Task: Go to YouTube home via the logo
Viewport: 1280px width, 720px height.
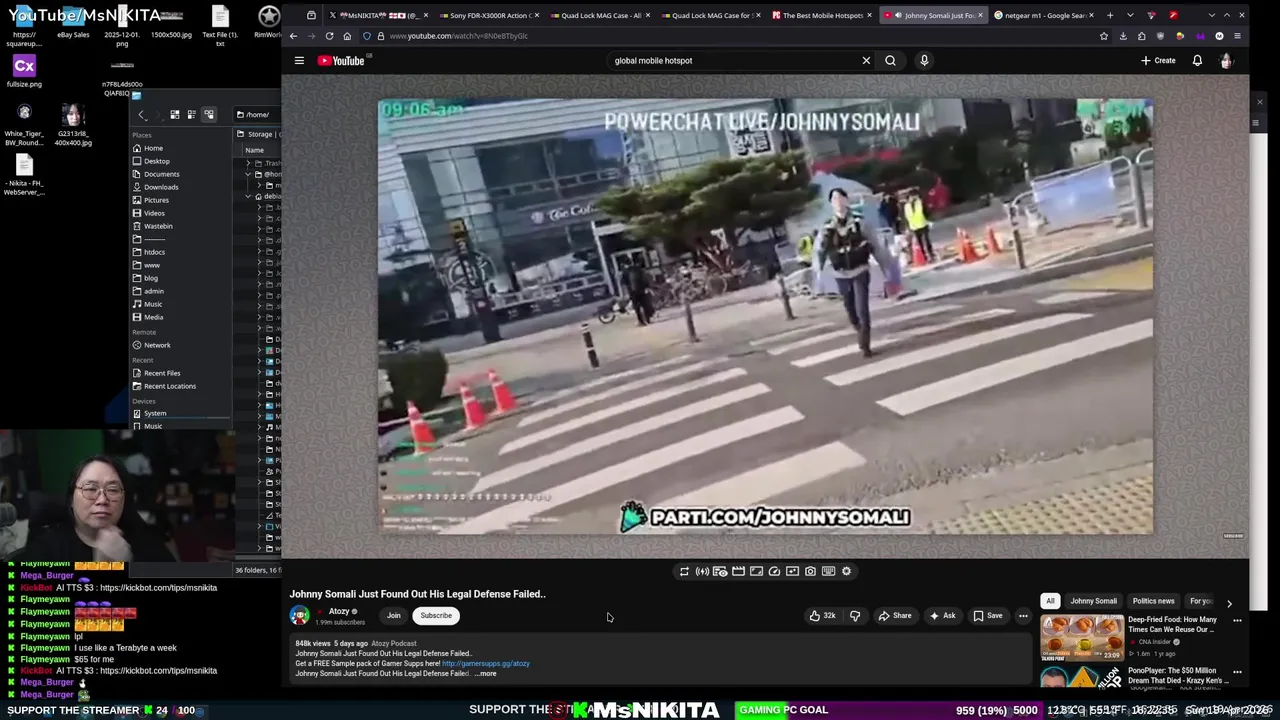Action: coord(342,61)
